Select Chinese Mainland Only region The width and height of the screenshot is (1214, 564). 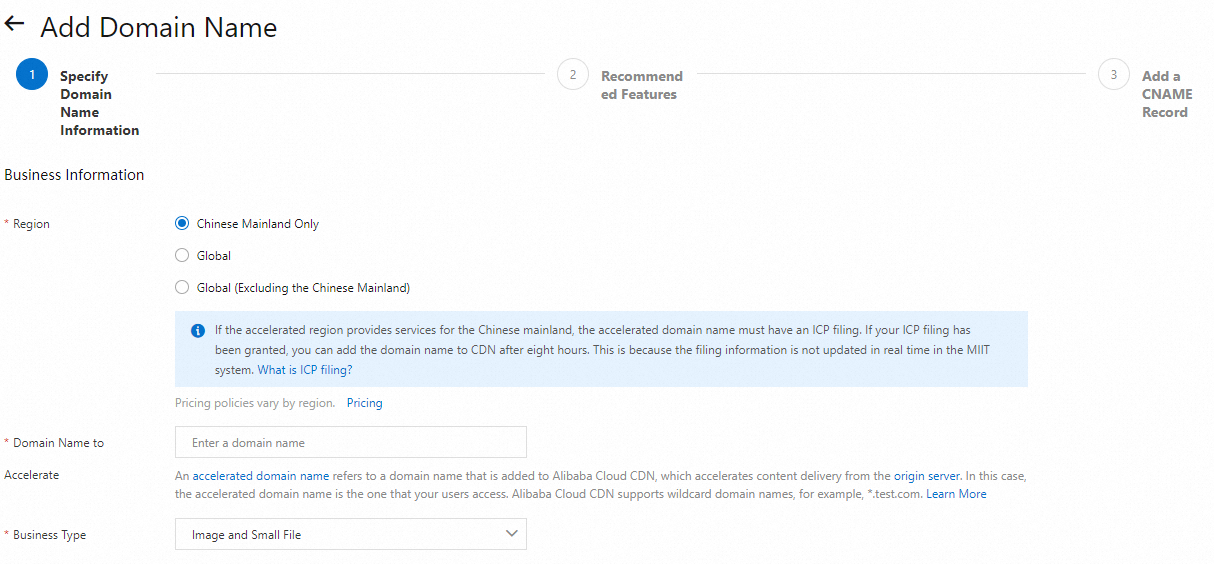[182, 224]
